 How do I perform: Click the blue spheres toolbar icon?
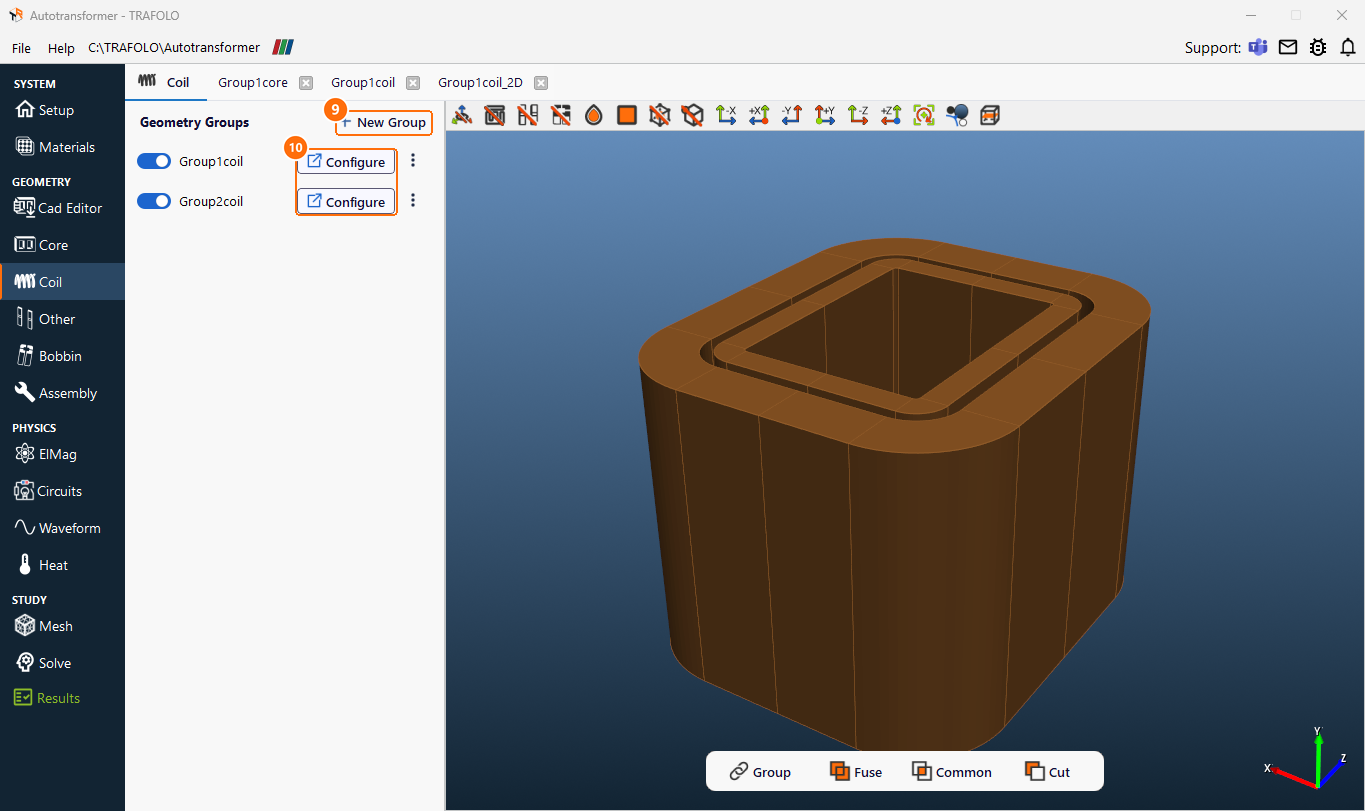click(x=957, y=115)
